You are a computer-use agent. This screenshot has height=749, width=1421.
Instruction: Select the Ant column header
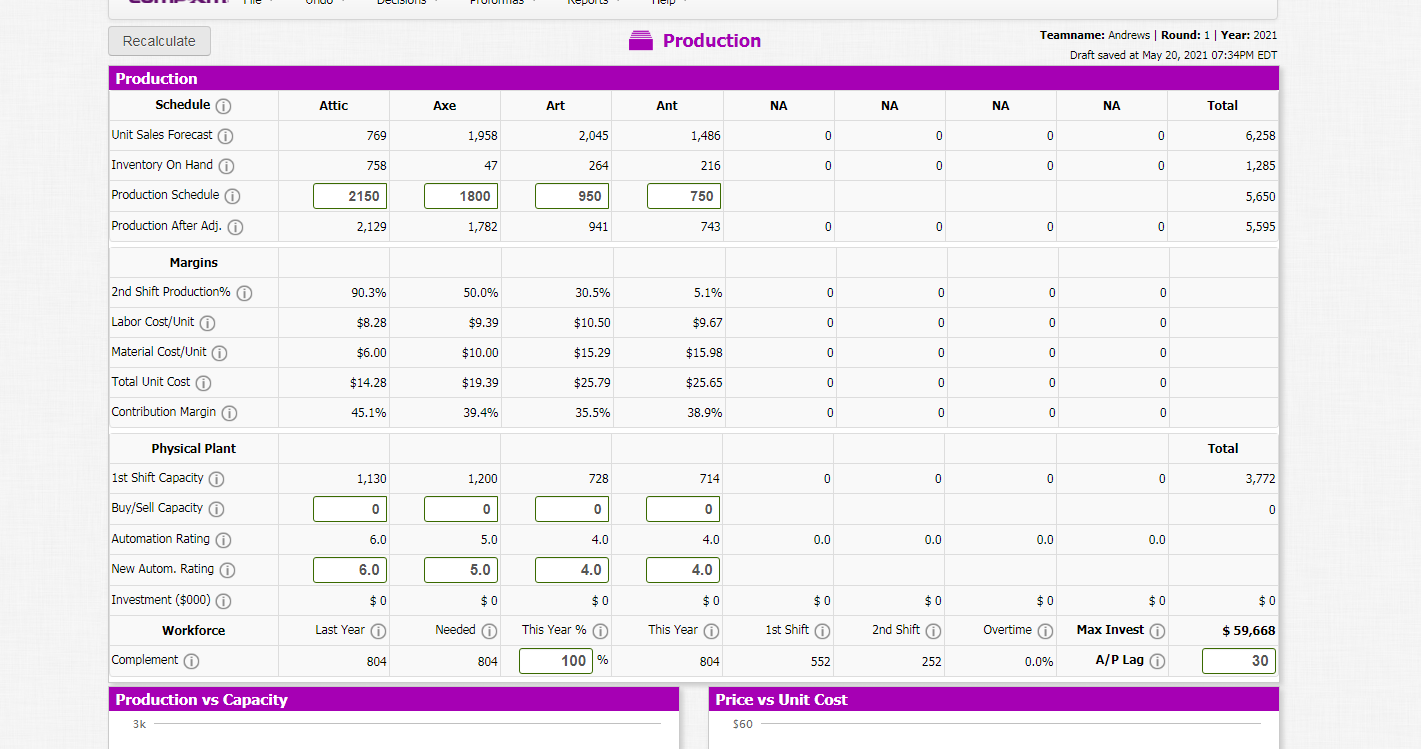pos(667,106)
